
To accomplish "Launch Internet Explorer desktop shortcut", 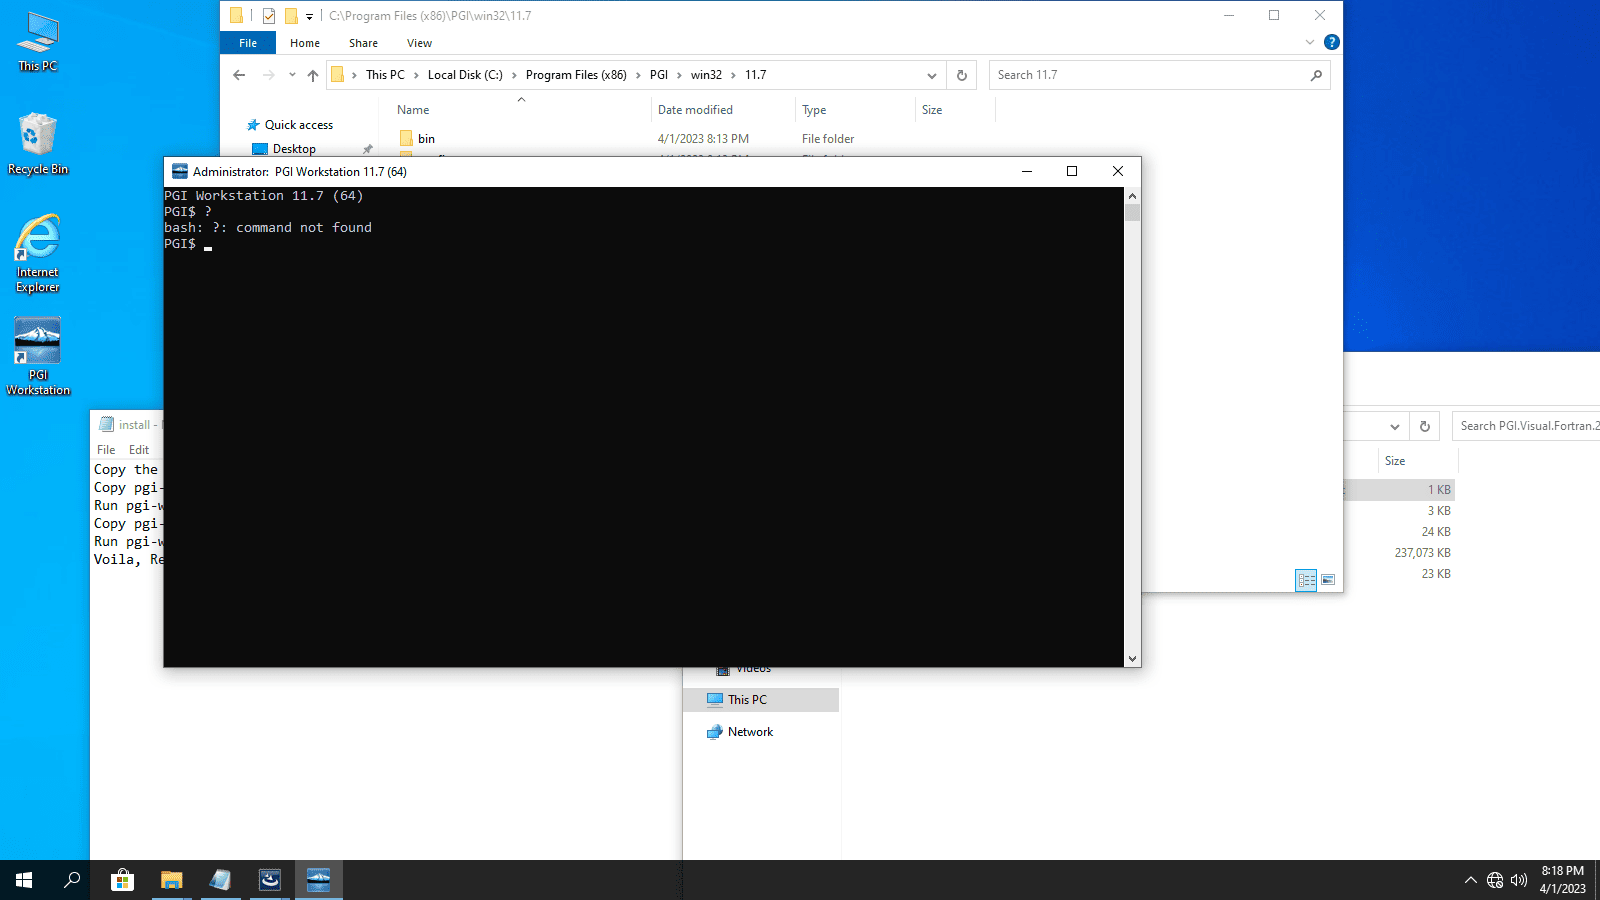I will pos(38,253).
